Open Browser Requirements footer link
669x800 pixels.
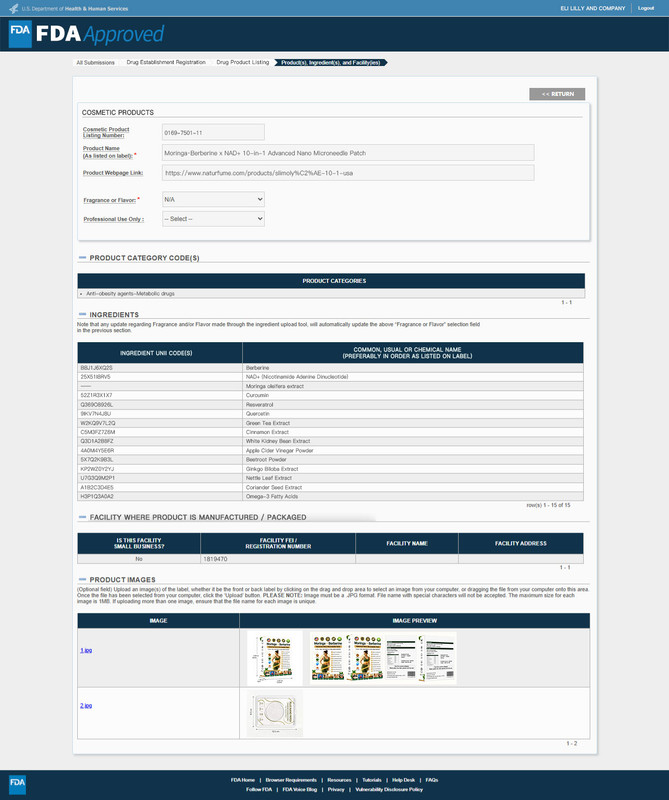[291, 780]
